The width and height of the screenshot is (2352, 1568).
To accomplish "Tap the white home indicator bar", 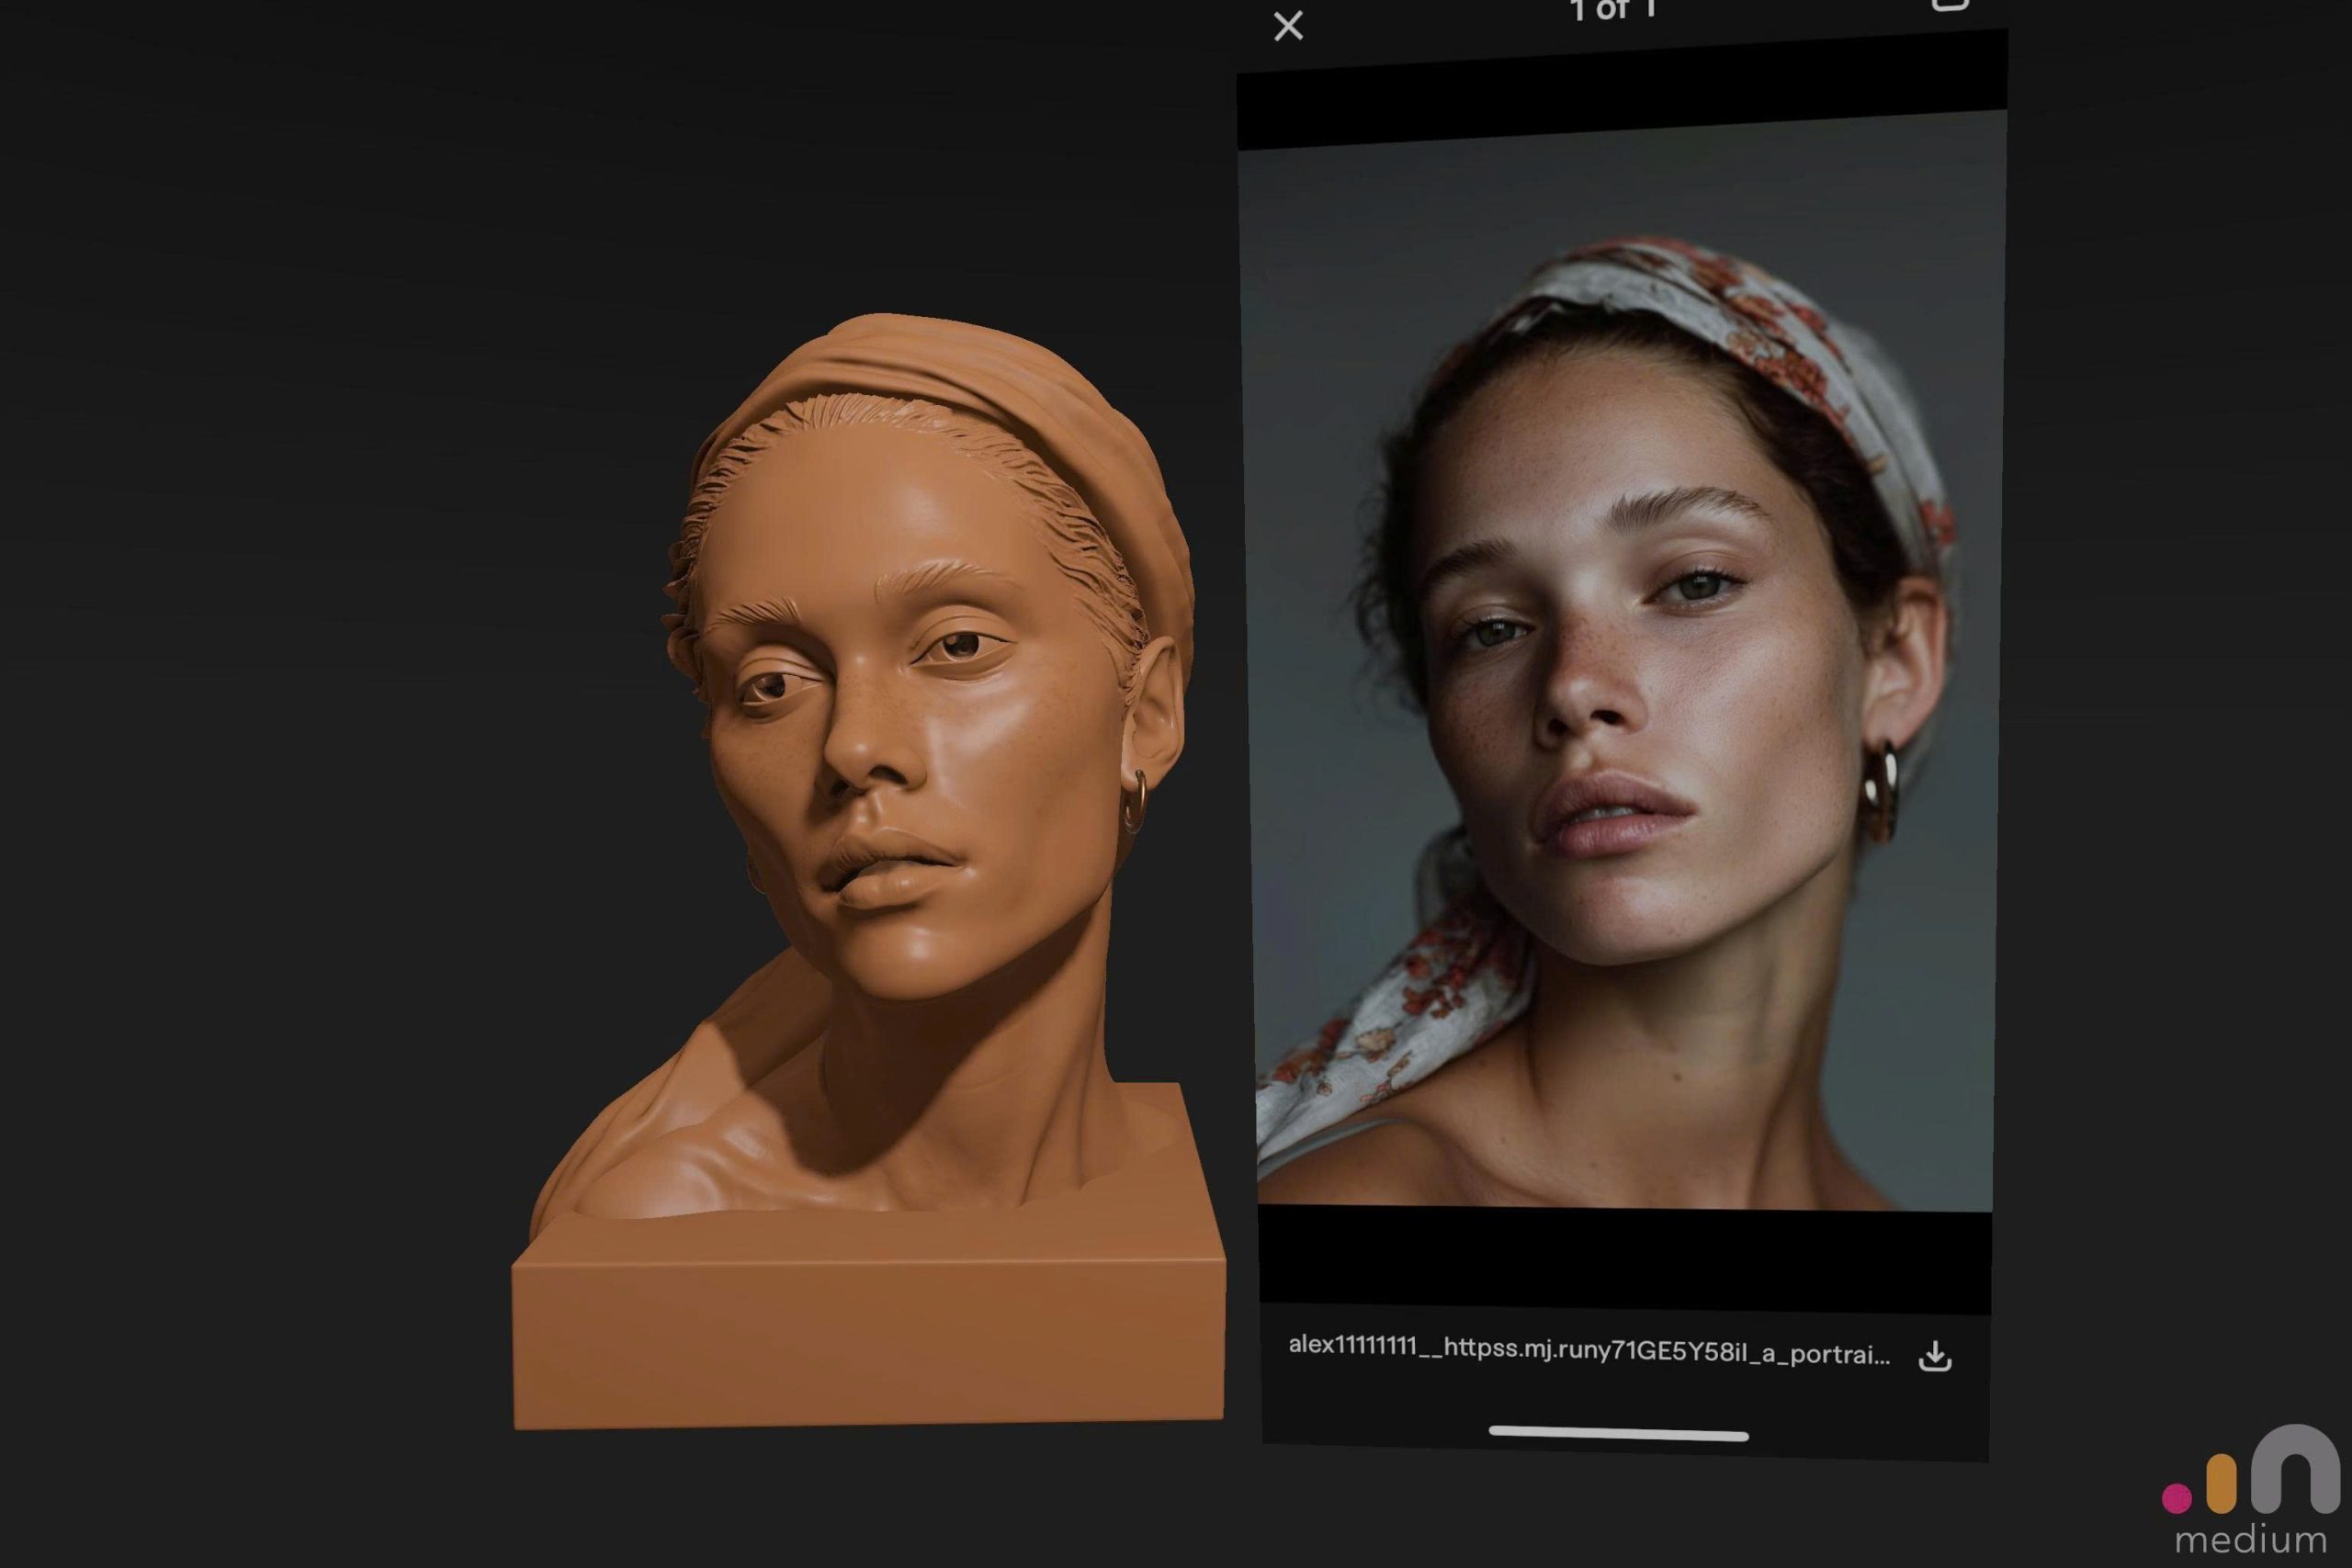I will pyautogui.click(x=1618, y=1433).
